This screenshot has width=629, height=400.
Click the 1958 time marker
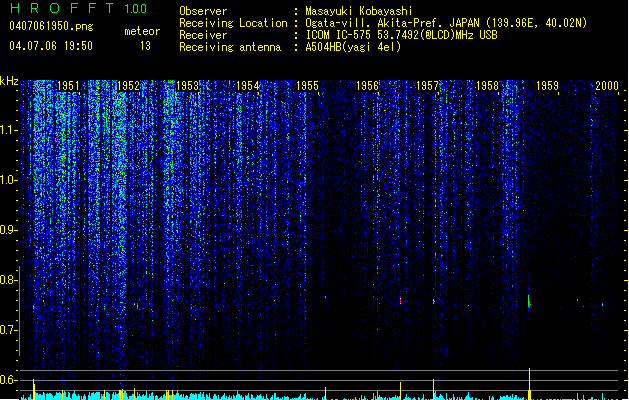pyautogui.click(x=487, y=86)
